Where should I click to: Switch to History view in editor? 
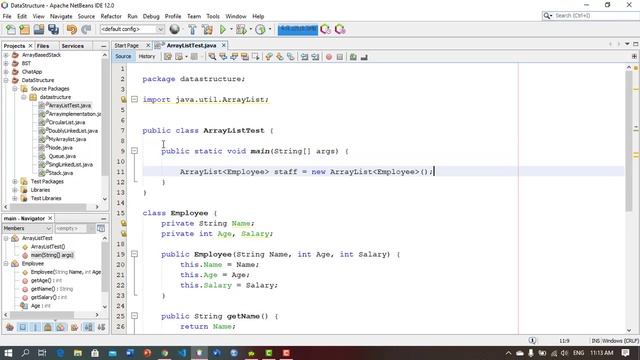tap(147, 56)
